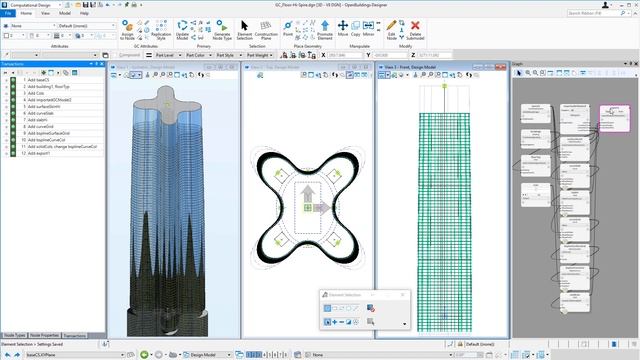640x360 pixels.
Task: Open the File menu tab
Action: (x=8, y=13)
